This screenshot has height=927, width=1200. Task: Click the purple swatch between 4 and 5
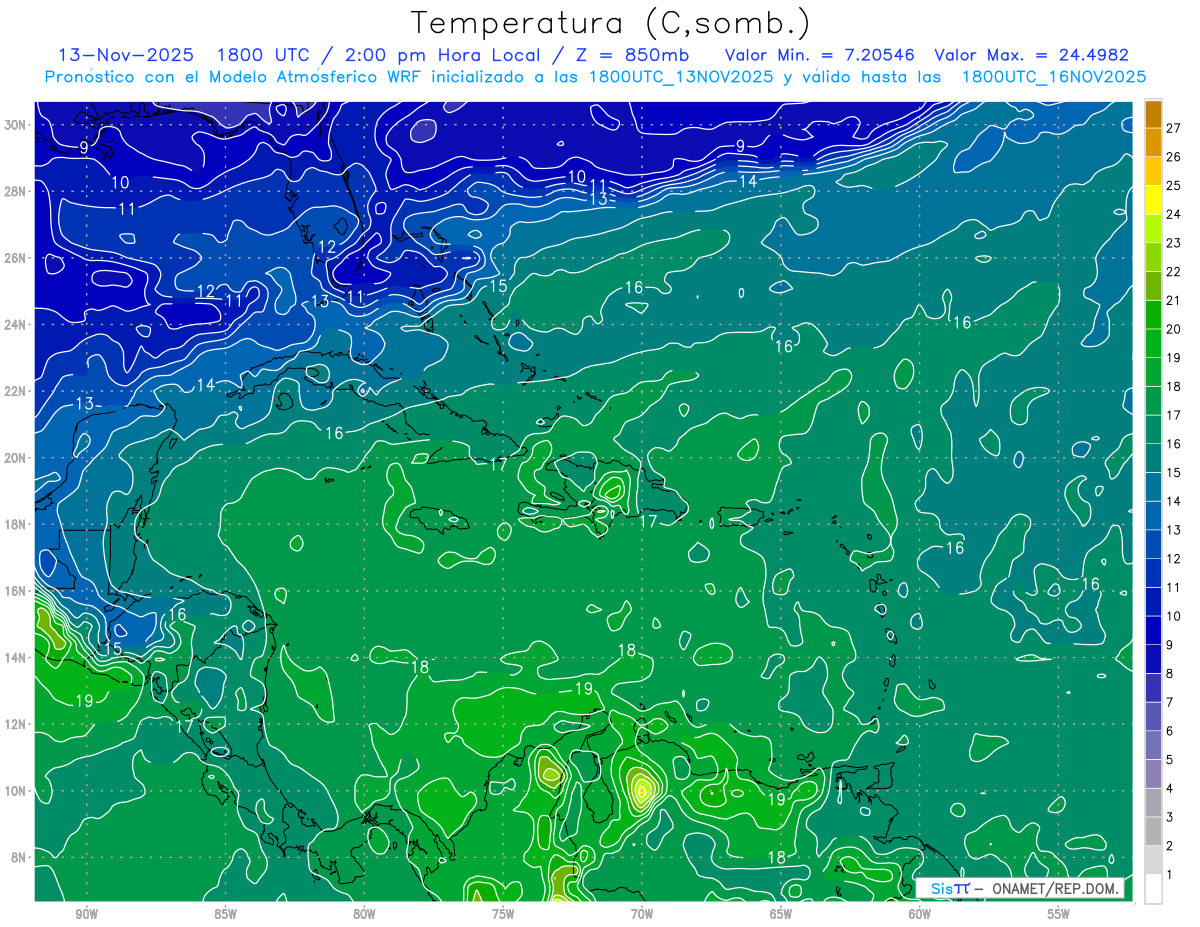(x=1154, y=774)
